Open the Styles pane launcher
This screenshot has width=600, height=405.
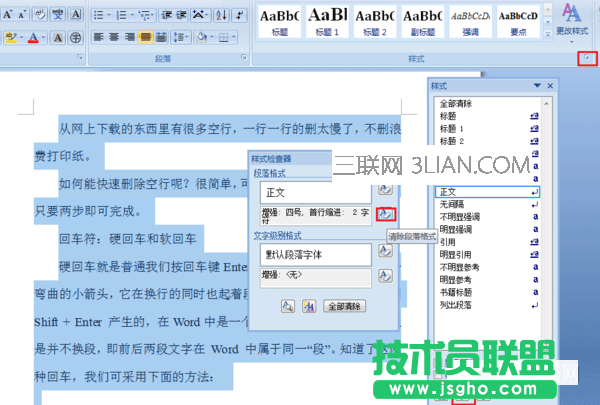[x=587, y=58]
